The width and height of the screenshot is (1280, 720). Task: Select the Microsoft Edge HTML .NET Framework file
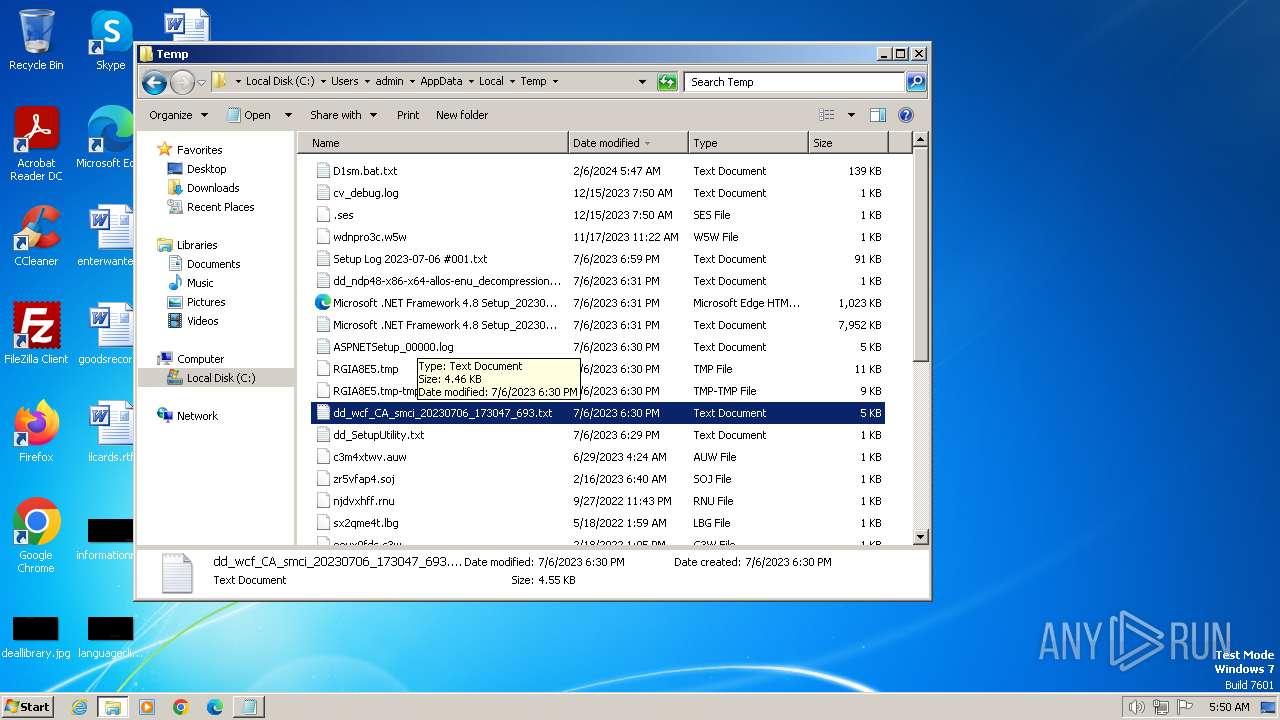(x=598, y=303)
